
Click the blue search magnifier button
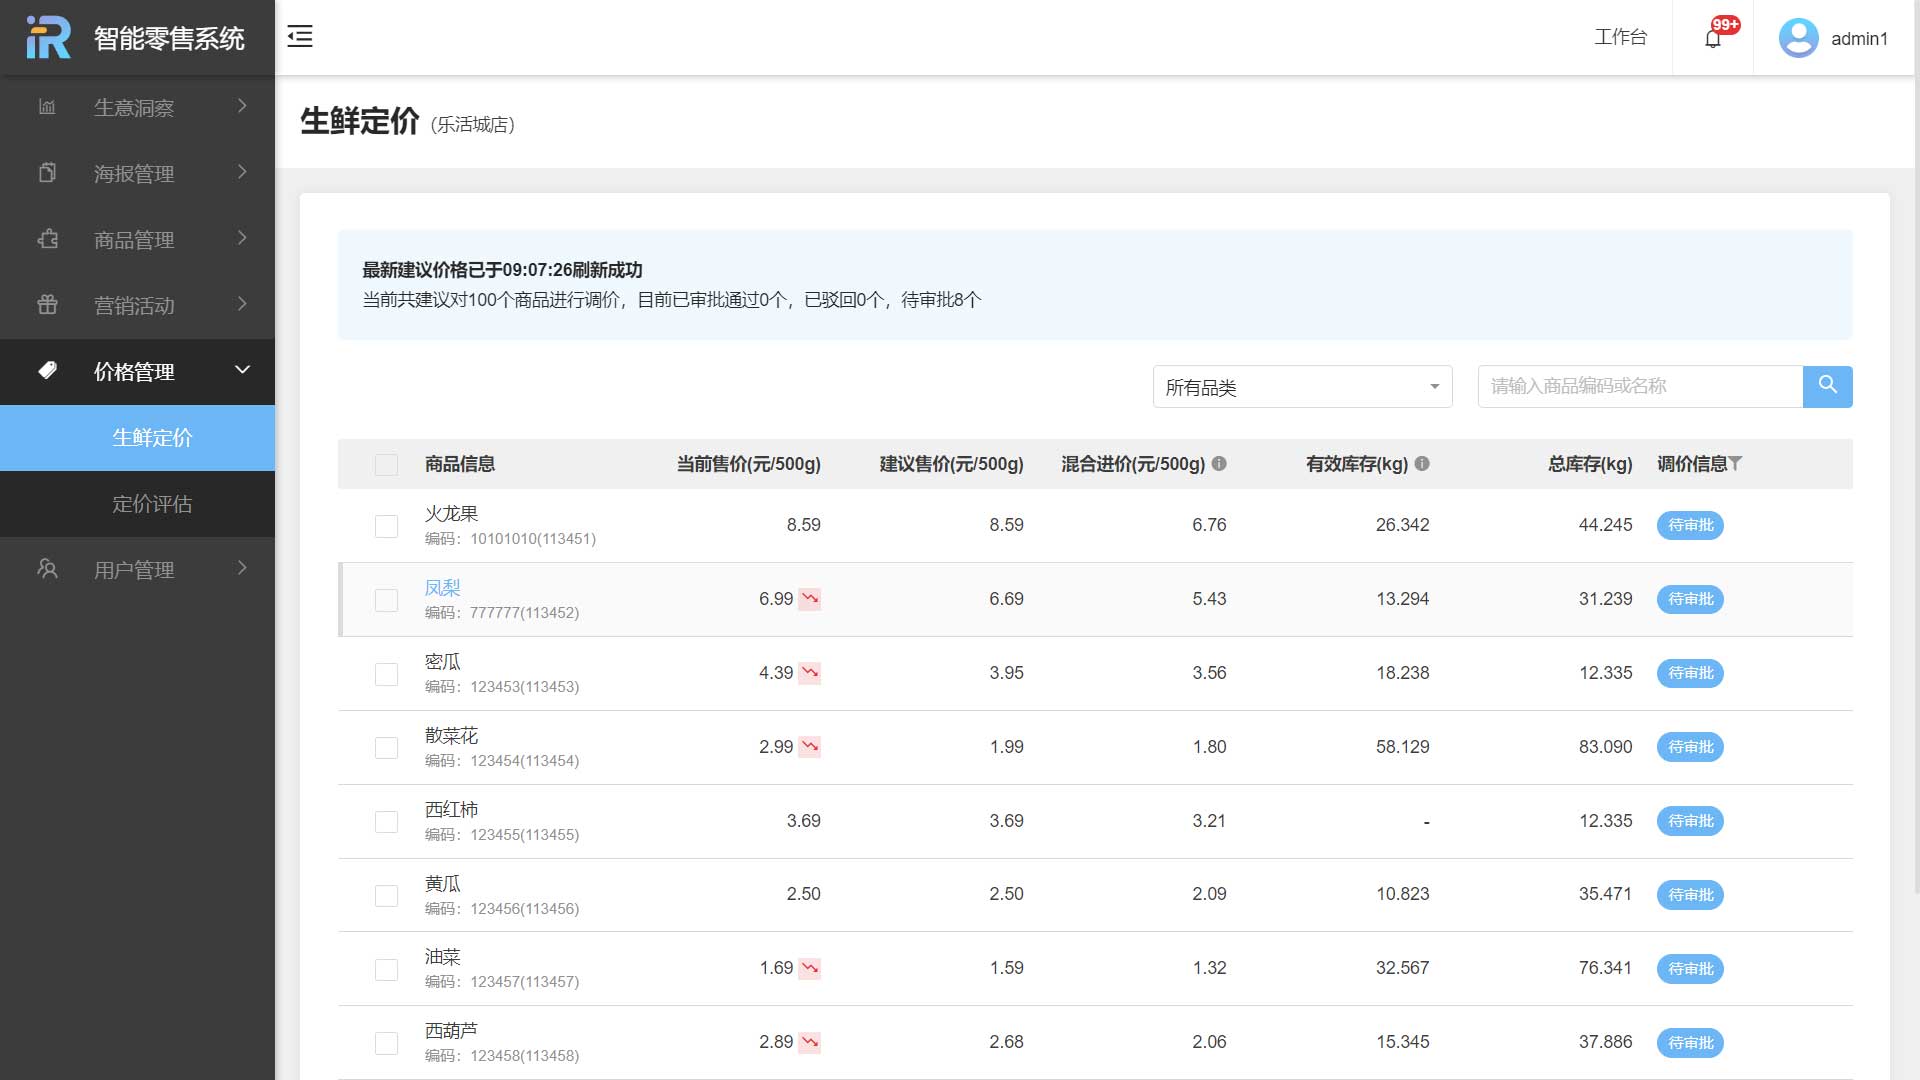[1827, 386]
